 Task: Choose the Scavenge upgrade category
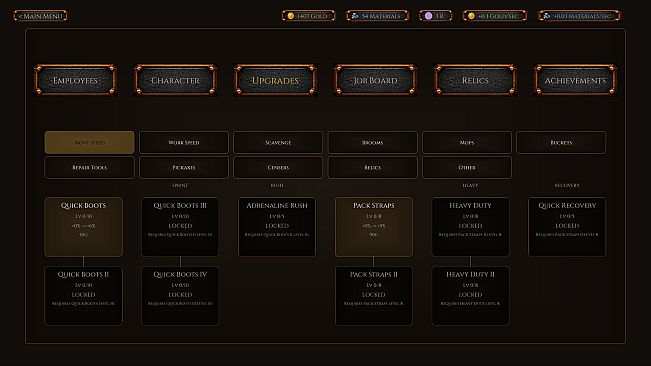click(x=278, y=142)
